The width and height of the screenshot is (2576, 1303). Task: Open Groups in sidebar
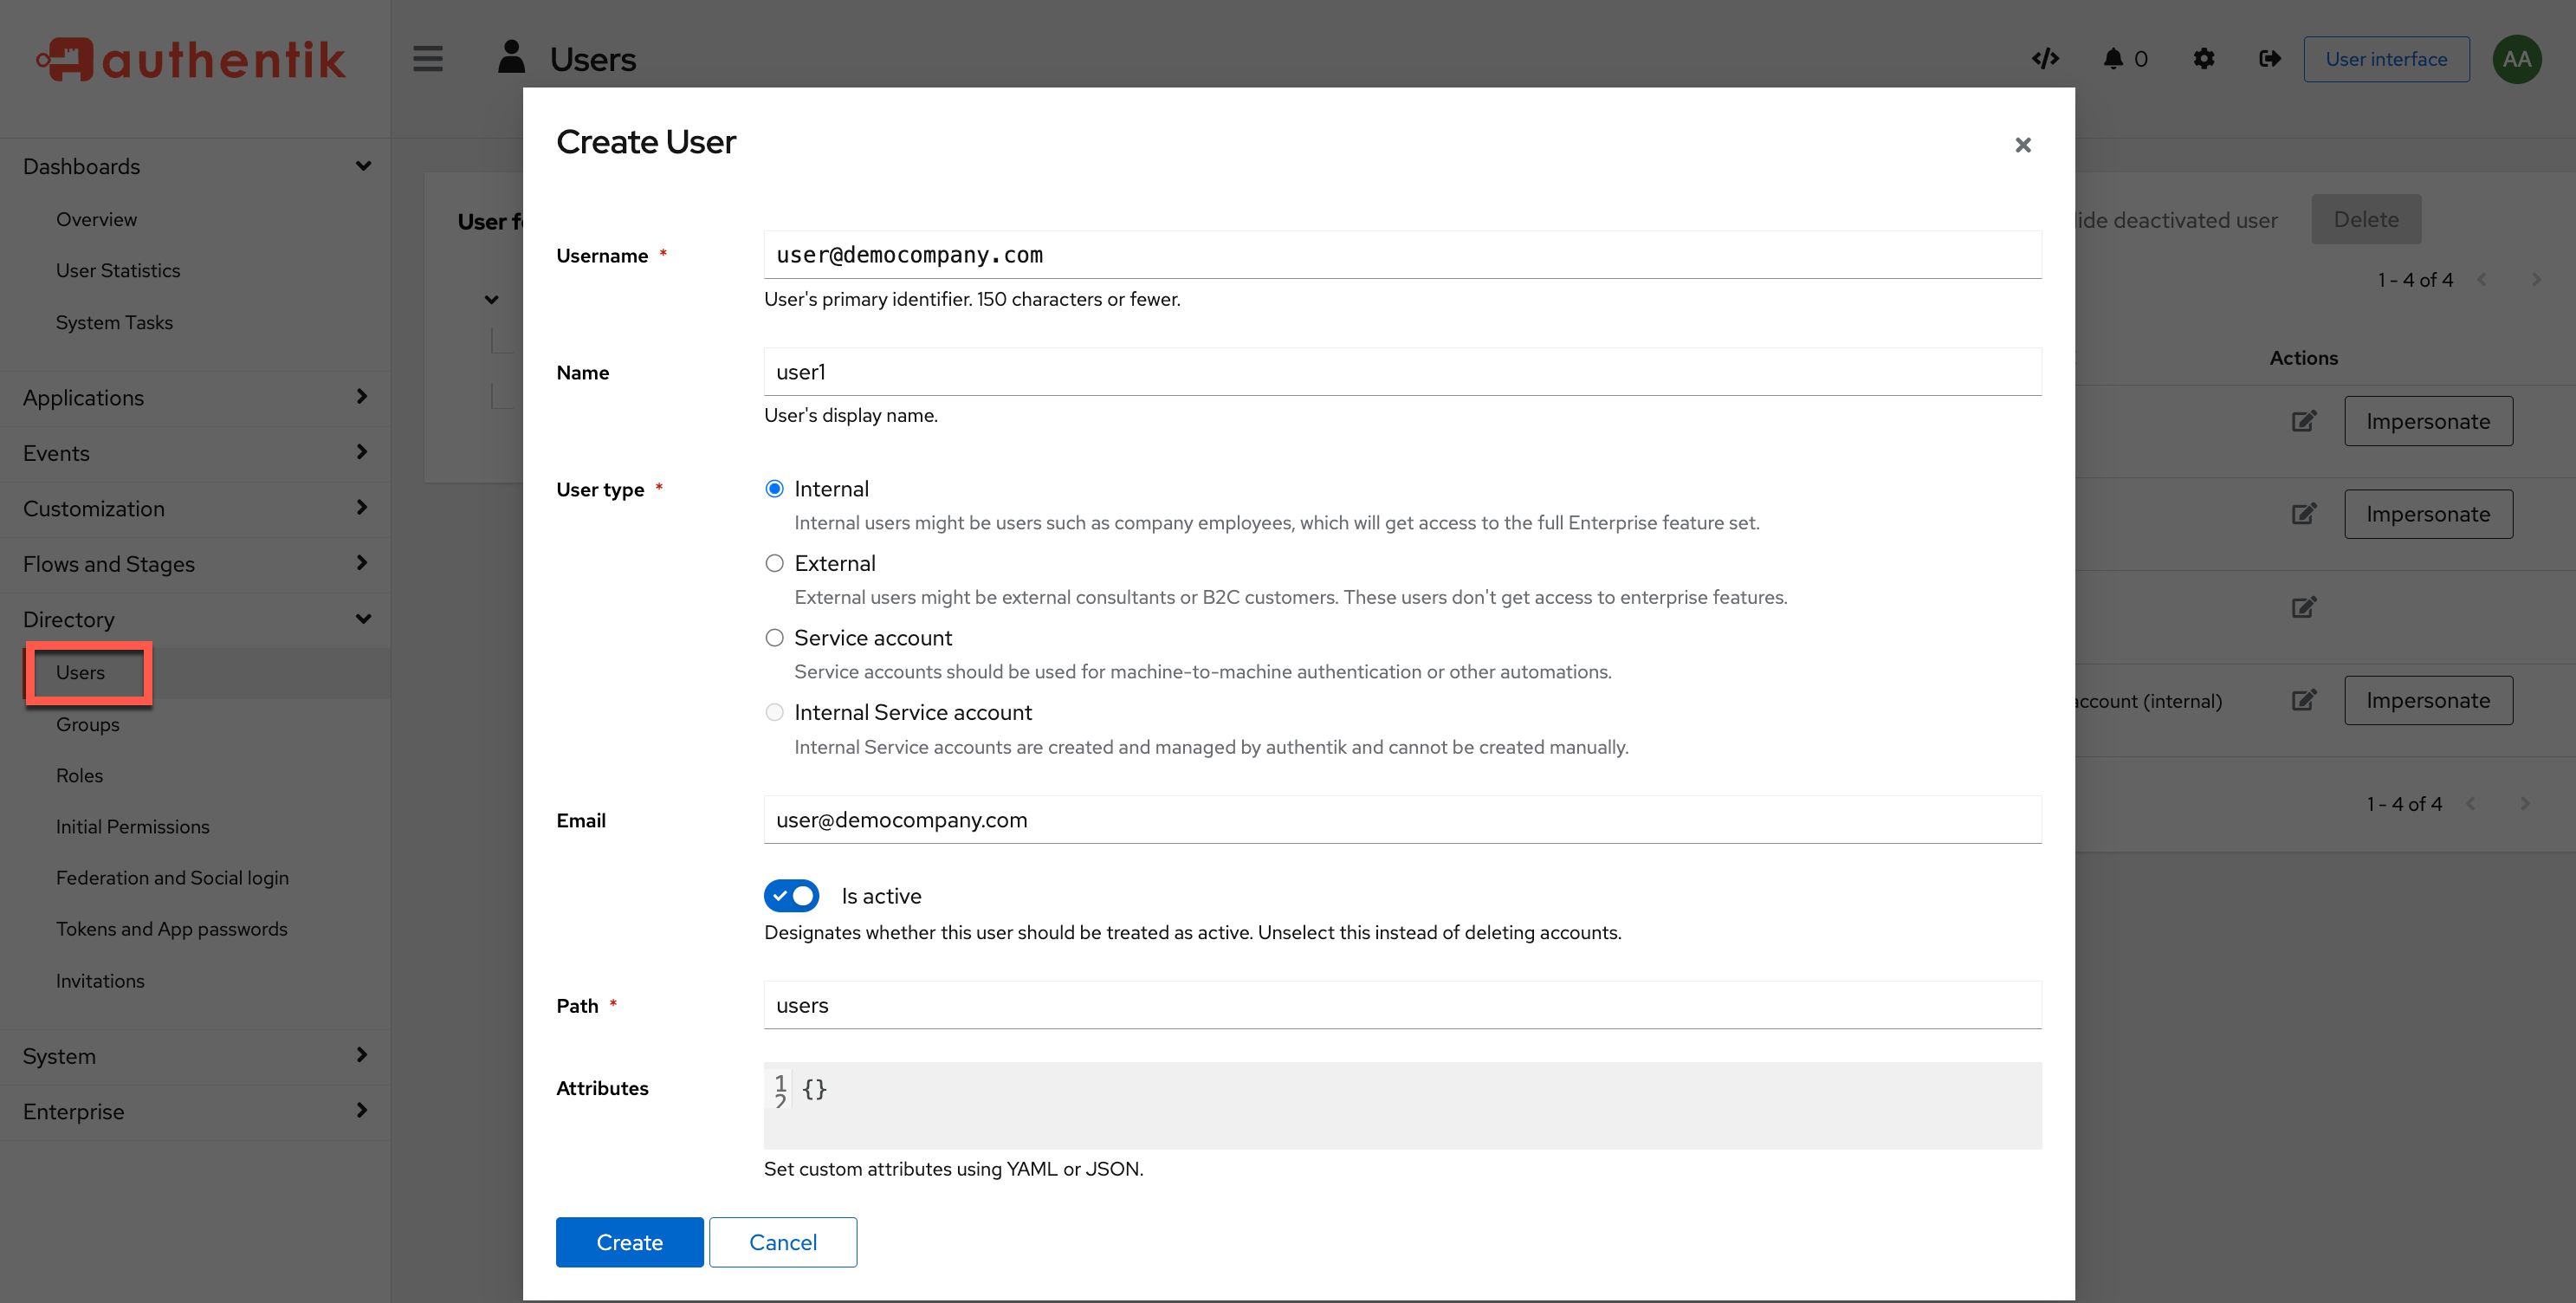pyautogui.click(x=87, y=725)
